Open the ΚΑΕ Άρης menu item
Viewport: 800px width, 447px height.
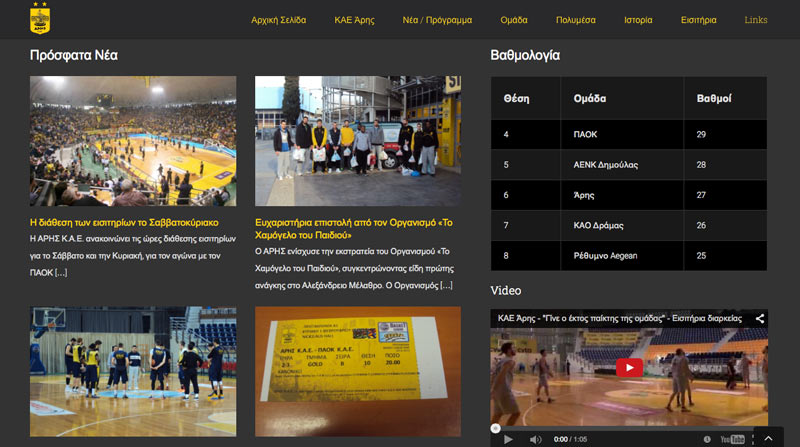click(x=354, y=20)
